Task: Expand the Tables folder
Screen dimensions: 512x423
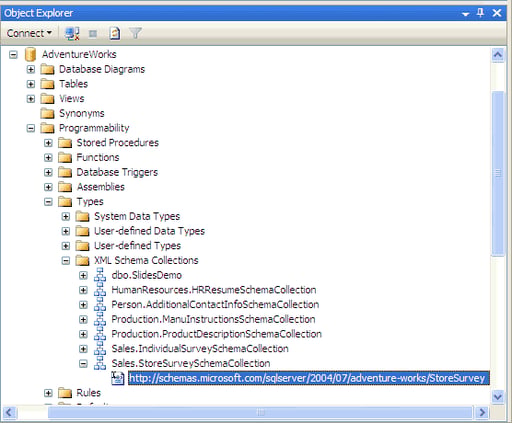Action: tap(31, 84)
